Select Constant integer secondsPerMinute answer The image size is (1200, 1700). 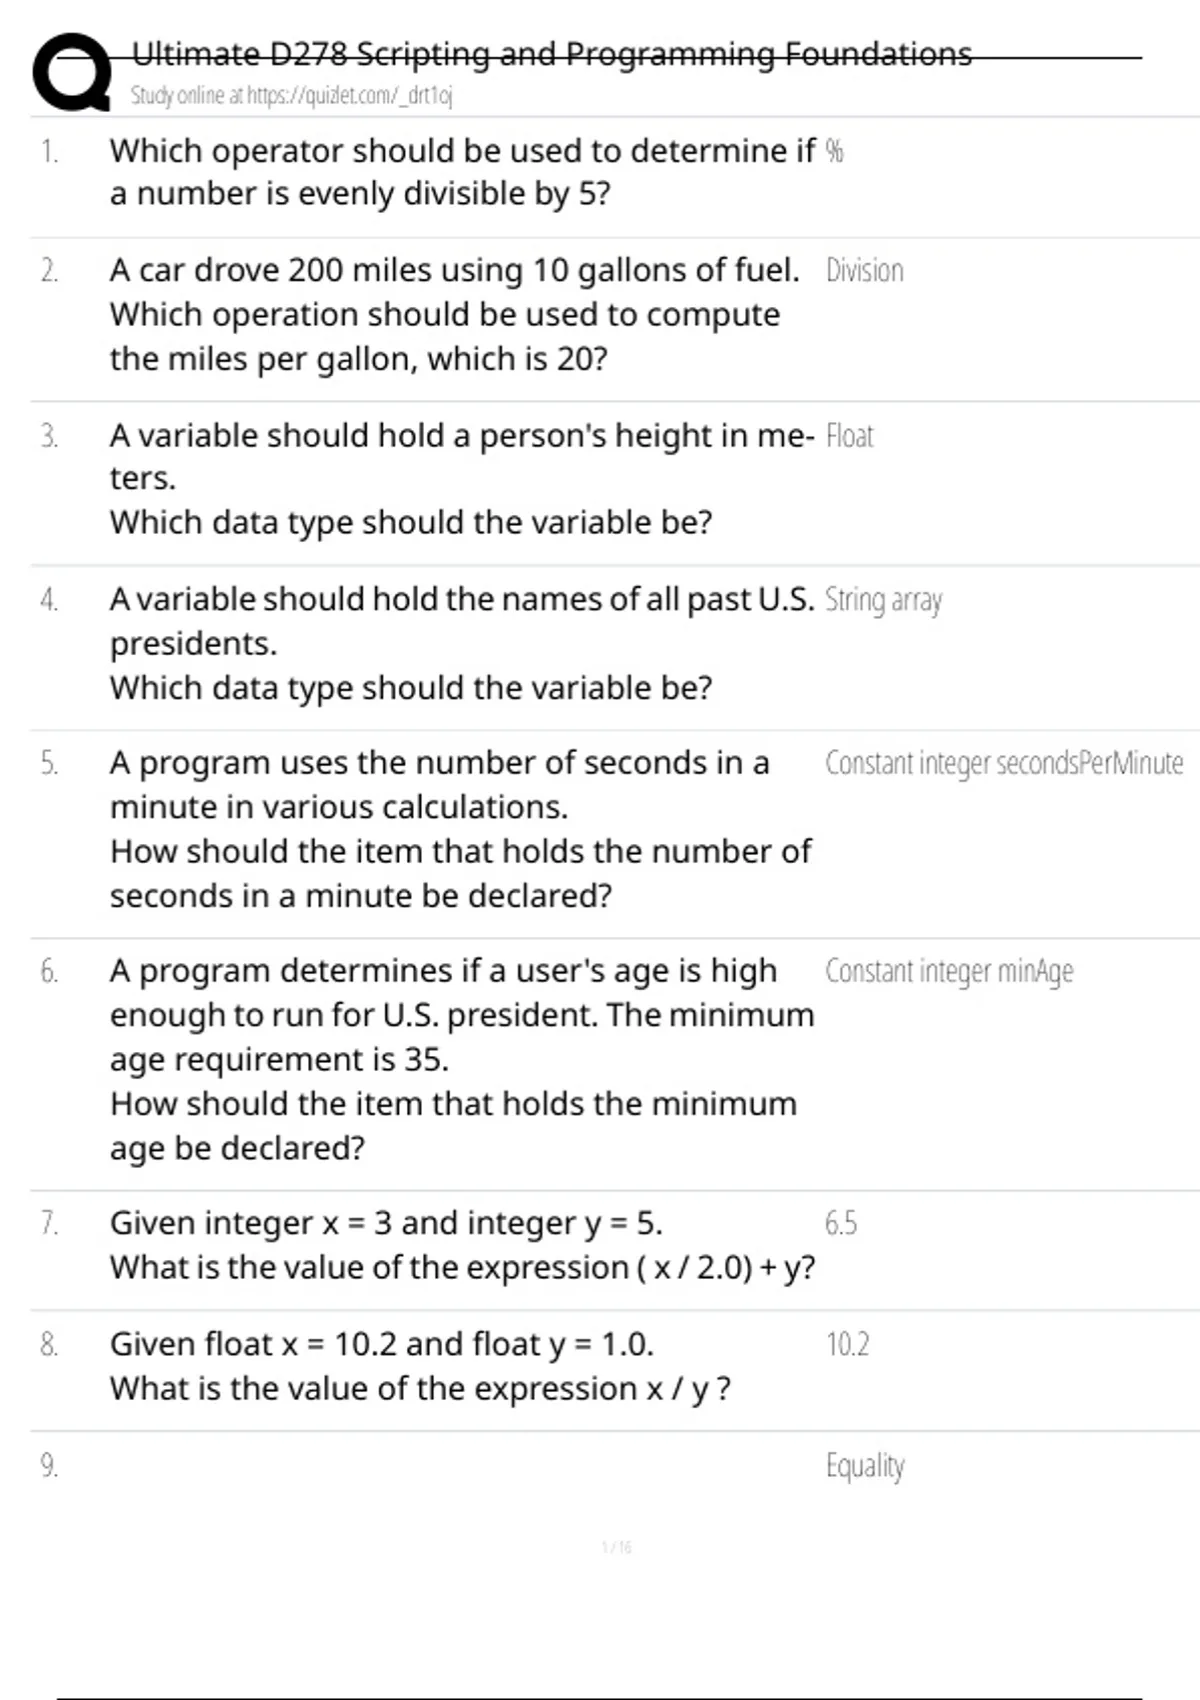pos(1003,763)
